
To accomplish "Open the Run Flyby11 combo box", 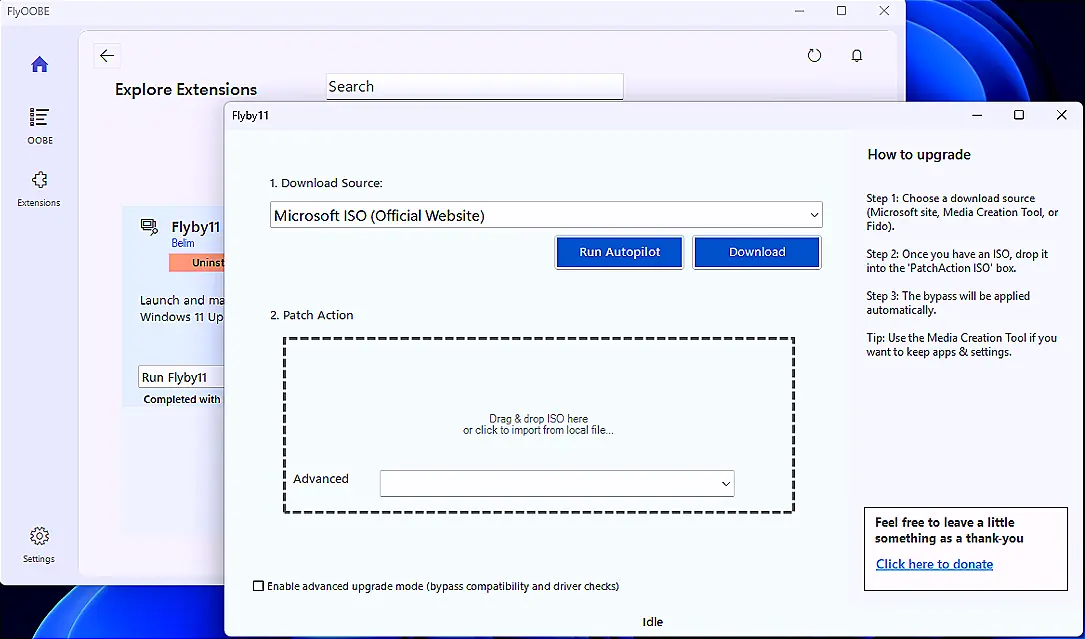I will (x=180, y=377).
